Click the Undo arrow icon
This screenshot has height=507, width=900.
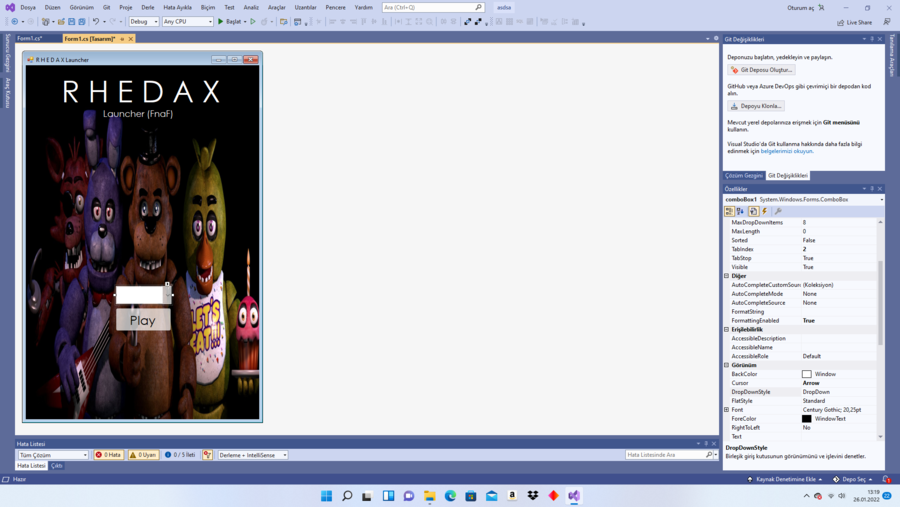click(96, 22)
